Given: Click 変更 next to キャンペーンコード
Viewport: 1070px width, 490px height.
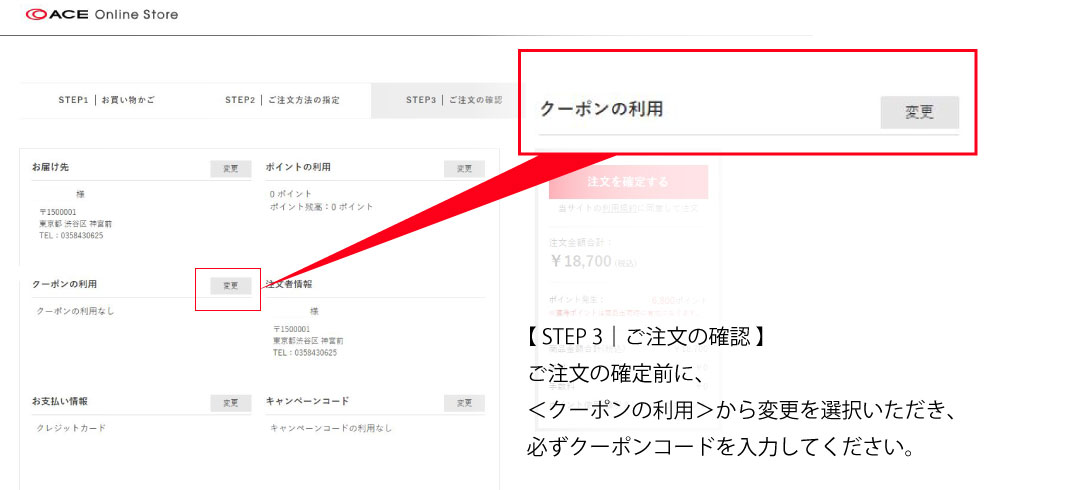Looking at the screenshot, I should [464, 403].
